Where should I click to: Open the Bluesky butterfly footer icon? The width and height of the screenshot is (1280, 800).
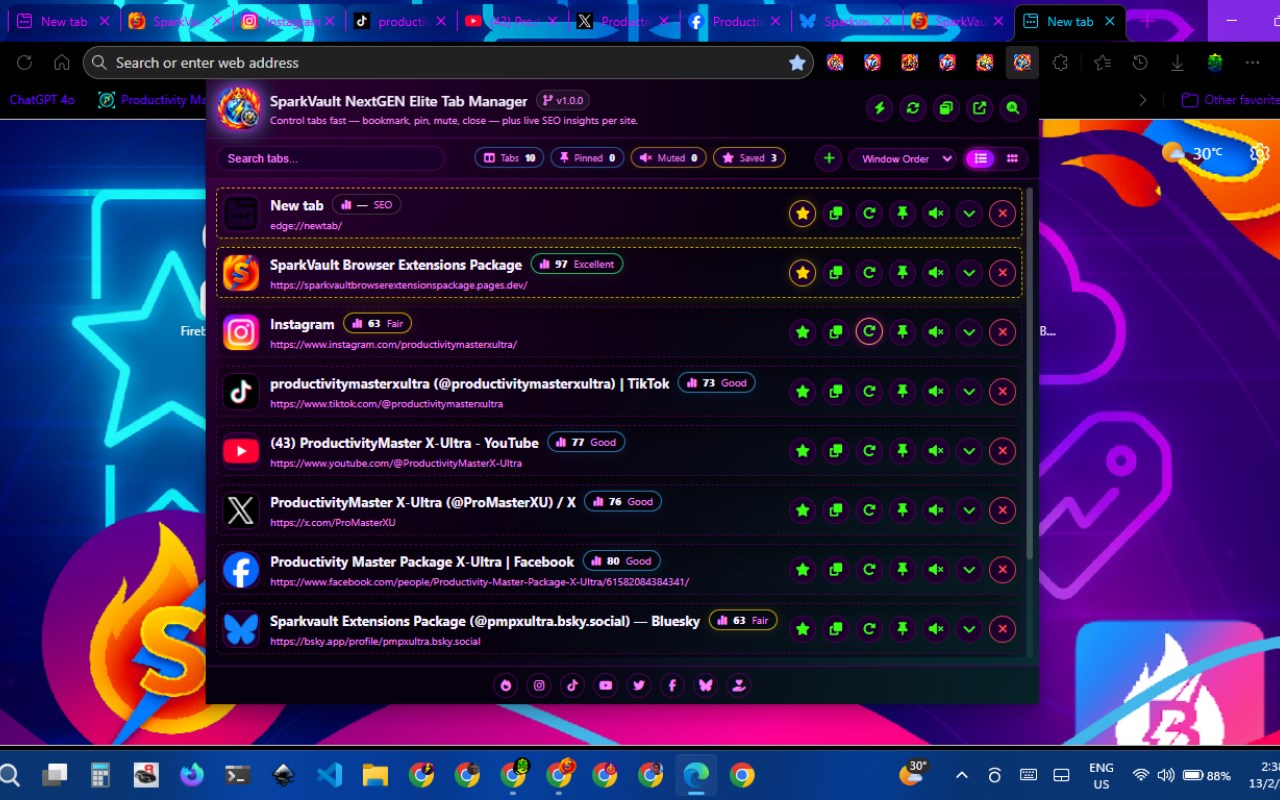[x=706, y=685]
